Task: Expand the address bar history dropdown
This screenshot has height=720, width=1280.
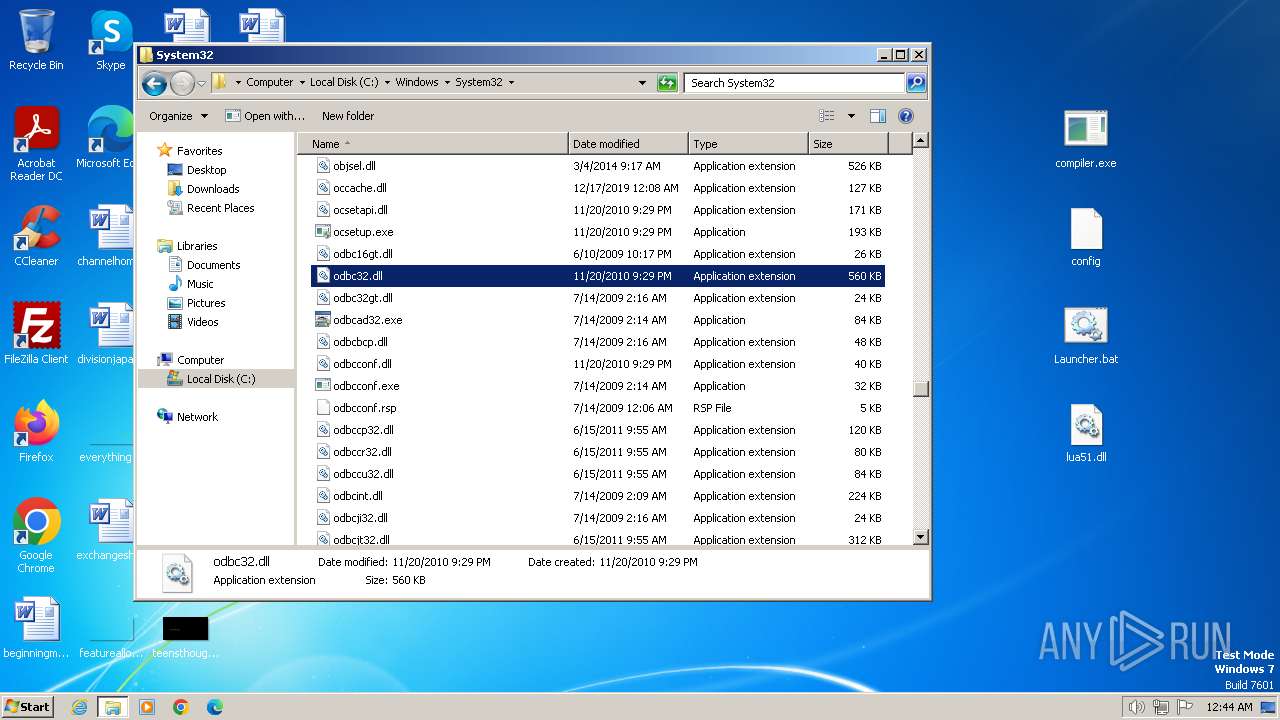Action: pyautogui.click(x=642, y=83)
